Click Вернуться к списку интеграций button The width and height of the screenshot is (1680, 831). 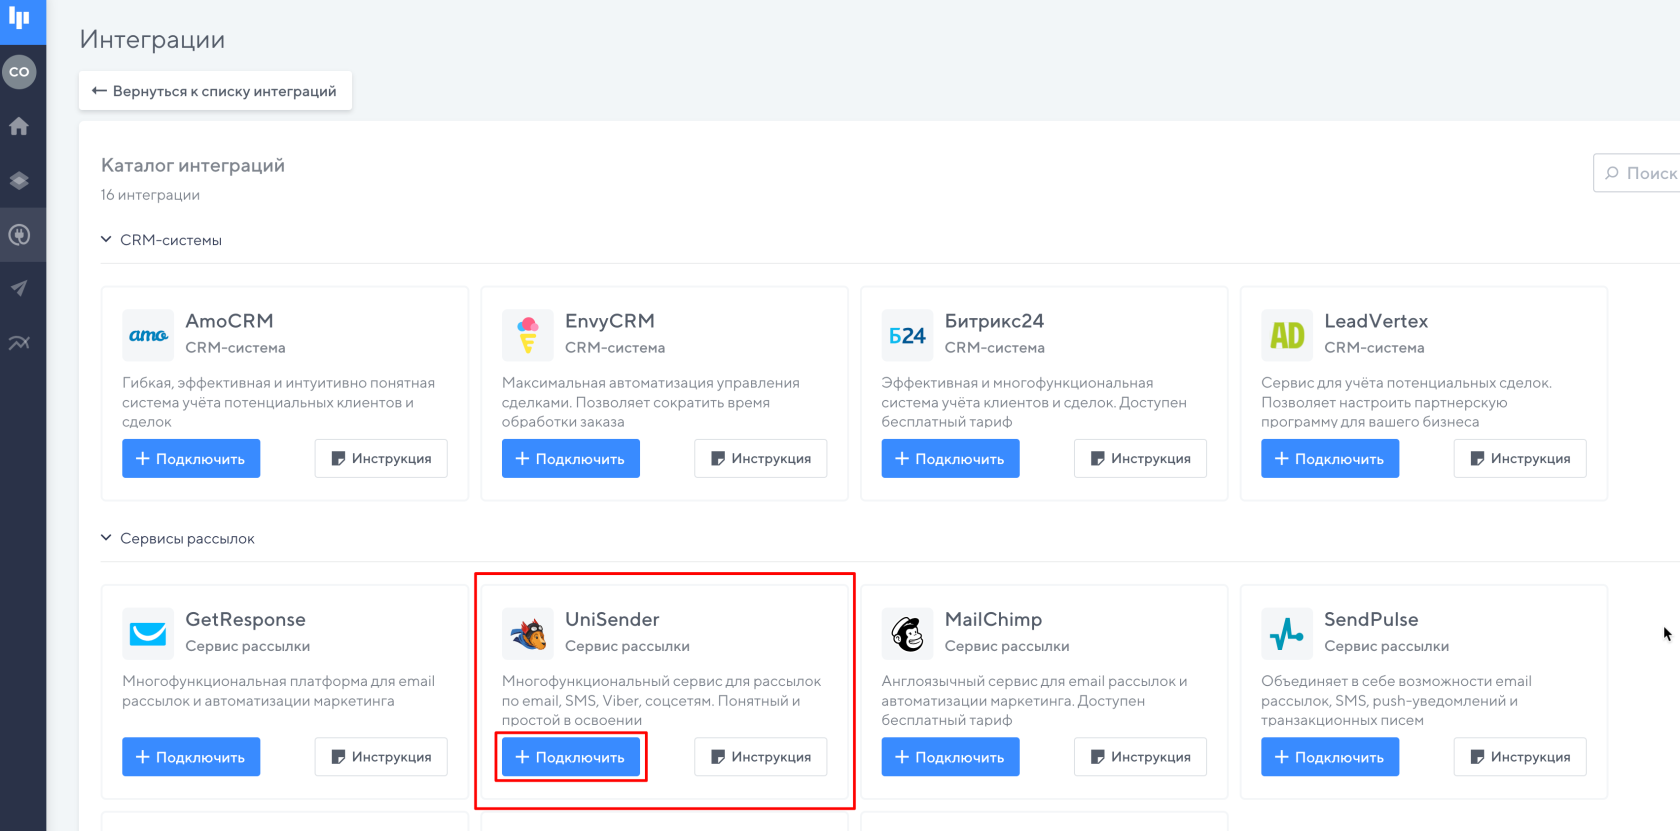215,91
